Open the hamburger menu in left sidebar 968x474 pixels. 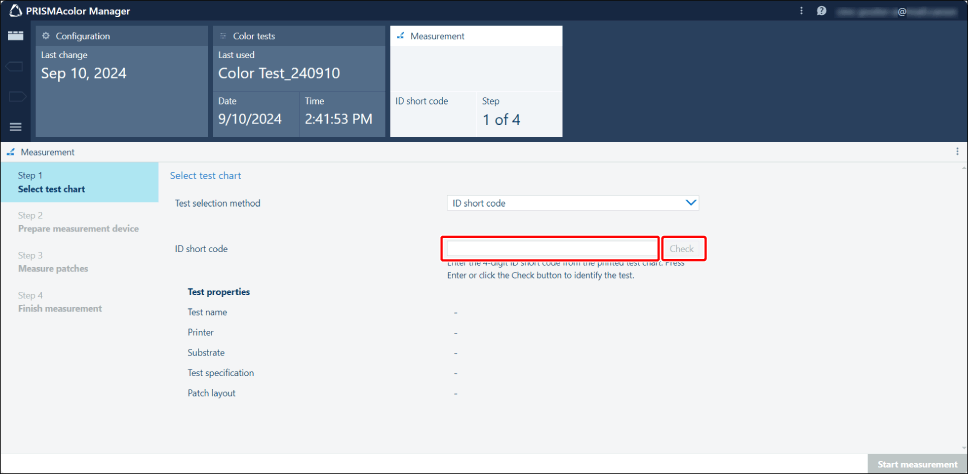15,127
